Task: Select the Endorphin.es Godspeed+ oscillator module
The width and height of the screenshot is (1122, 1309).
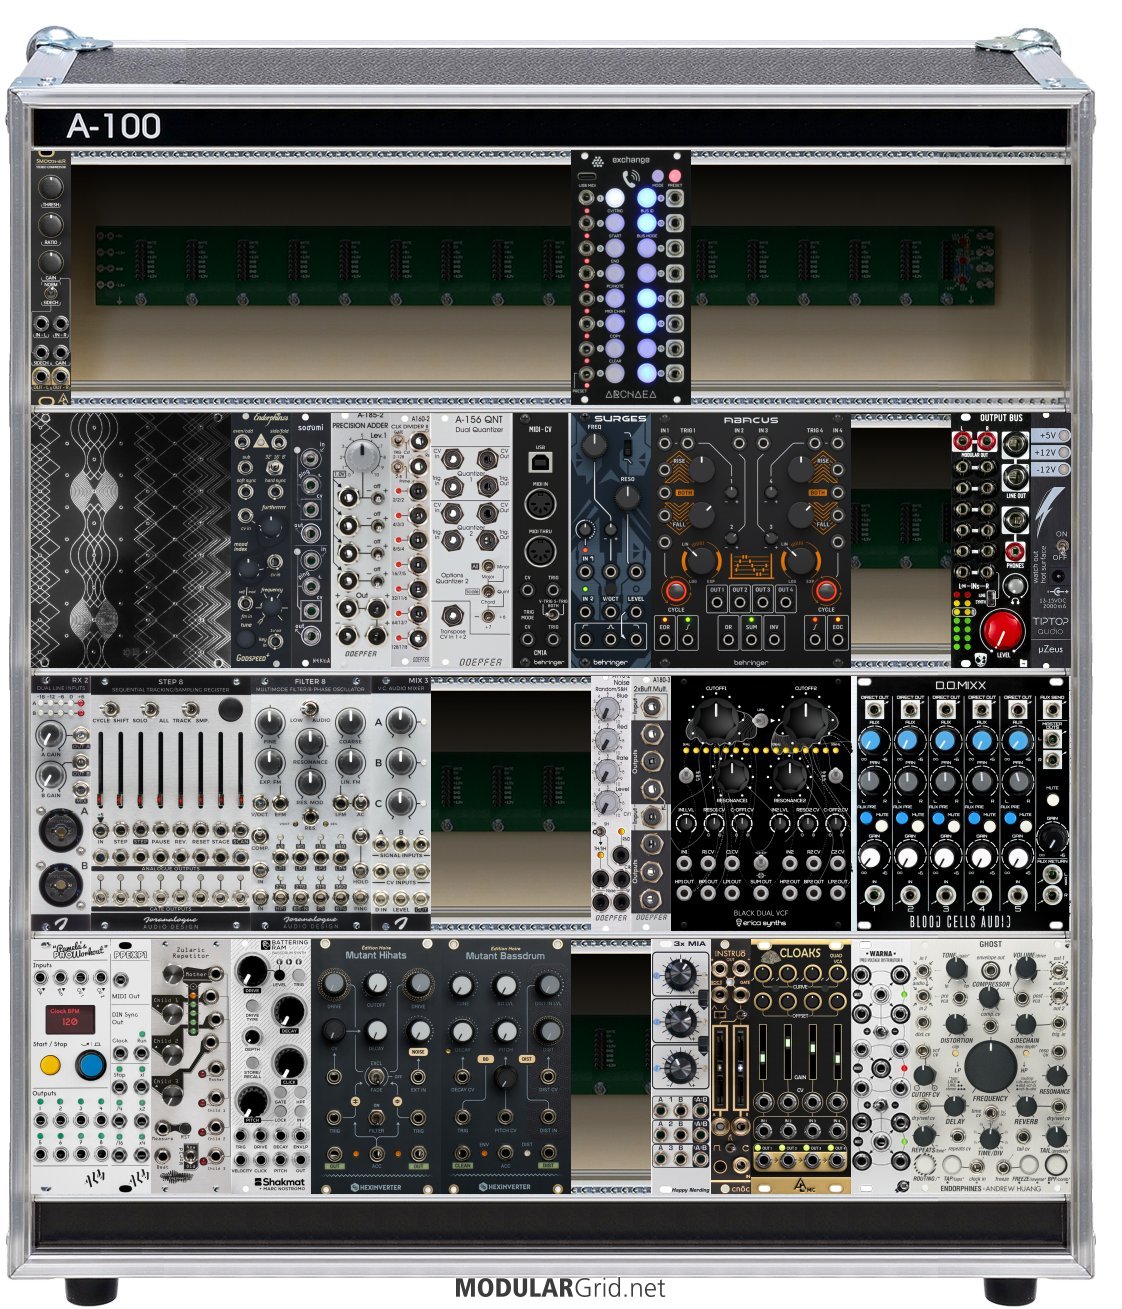Action: click(261, 540)
